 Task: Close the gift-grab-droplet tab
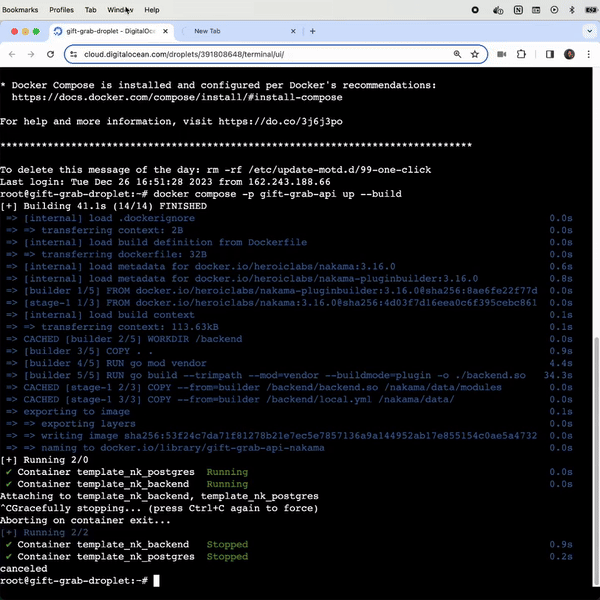[x=165, y=31]
